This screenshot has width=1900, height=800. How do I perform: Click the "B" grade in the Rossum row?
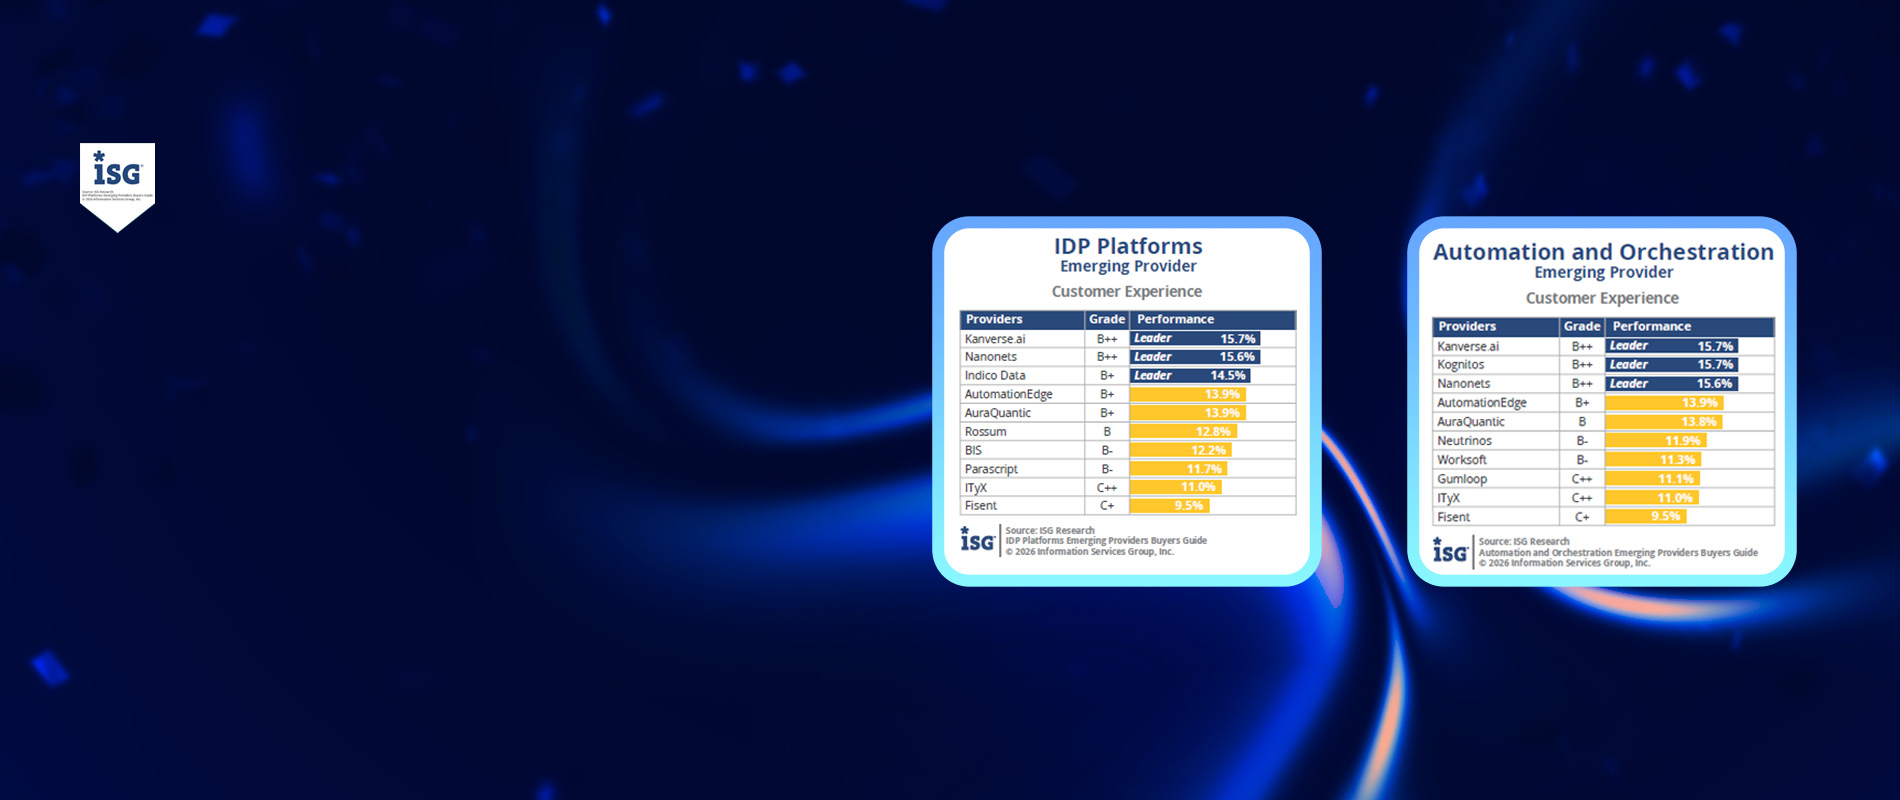click(x=1107, y=432)
